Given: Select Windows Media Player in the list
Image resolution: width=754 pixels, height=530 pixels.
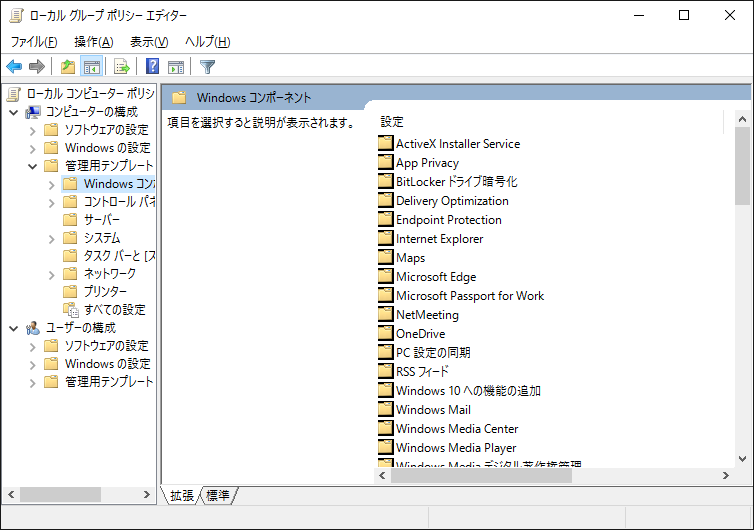Looking at the screenshot, I should [x=456, y=447].
